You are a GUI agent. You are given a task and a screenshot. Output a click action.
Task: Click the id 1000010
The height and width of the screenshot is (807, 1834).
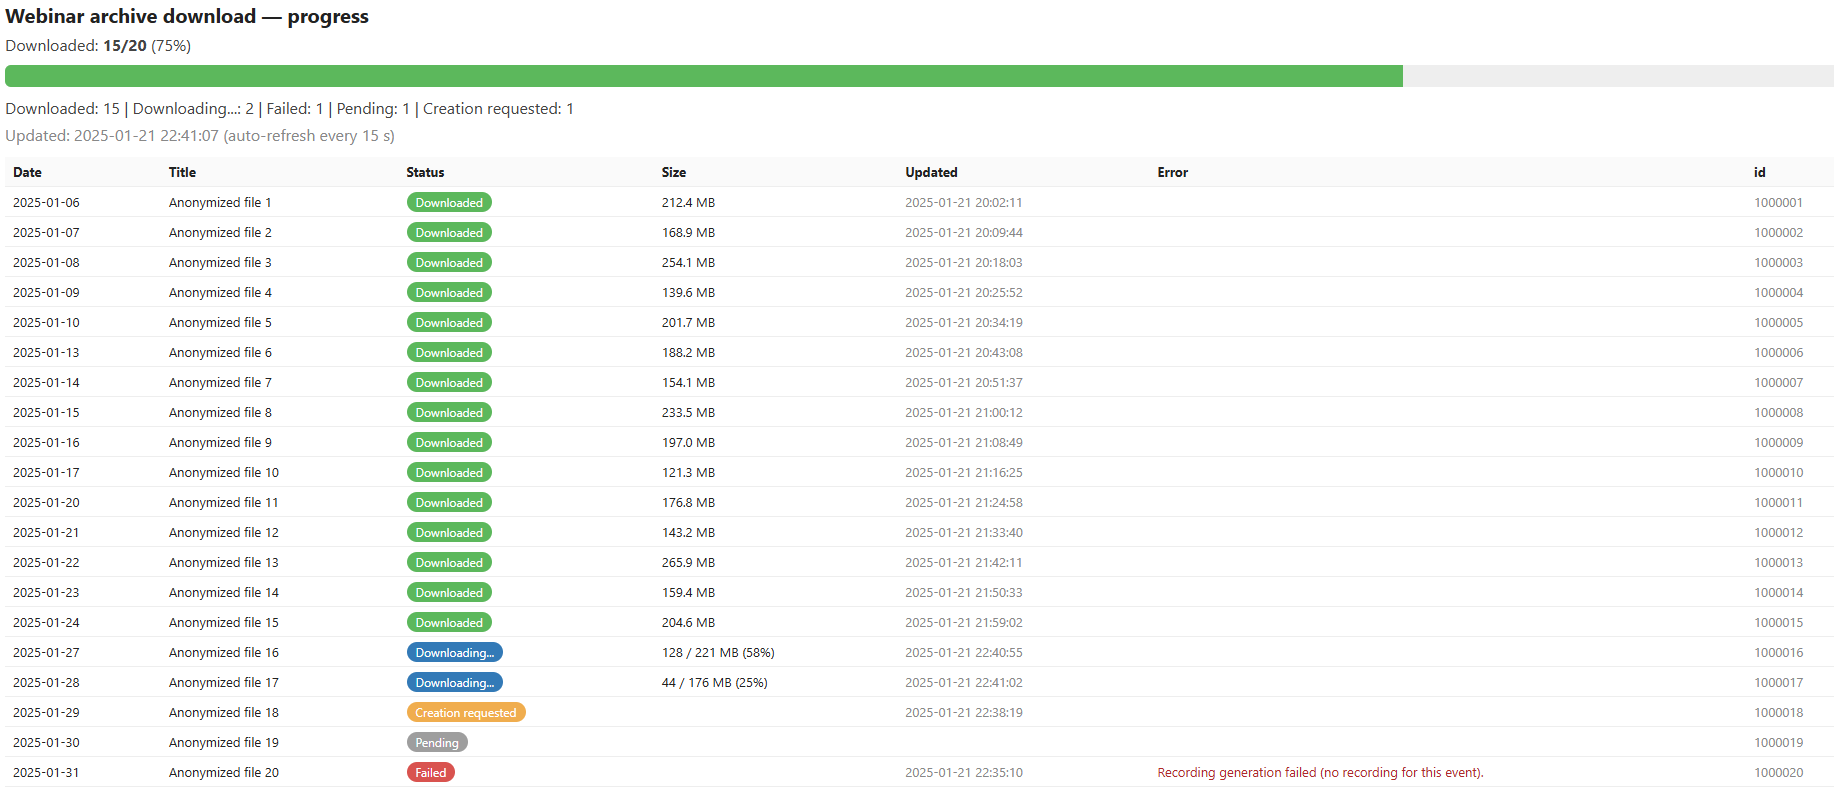point(1778,472)
